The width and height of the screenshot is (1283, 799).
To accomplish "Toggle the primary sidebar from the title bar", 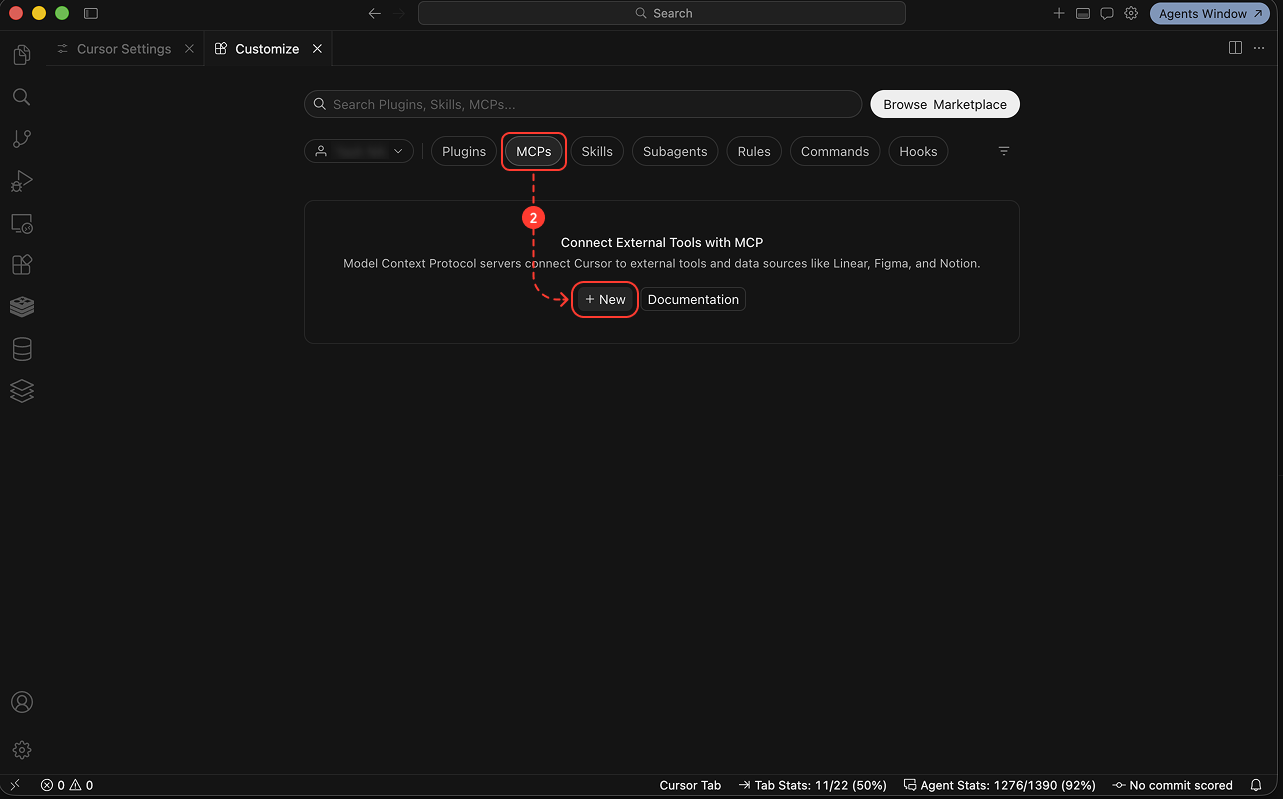I will [91, 14].
